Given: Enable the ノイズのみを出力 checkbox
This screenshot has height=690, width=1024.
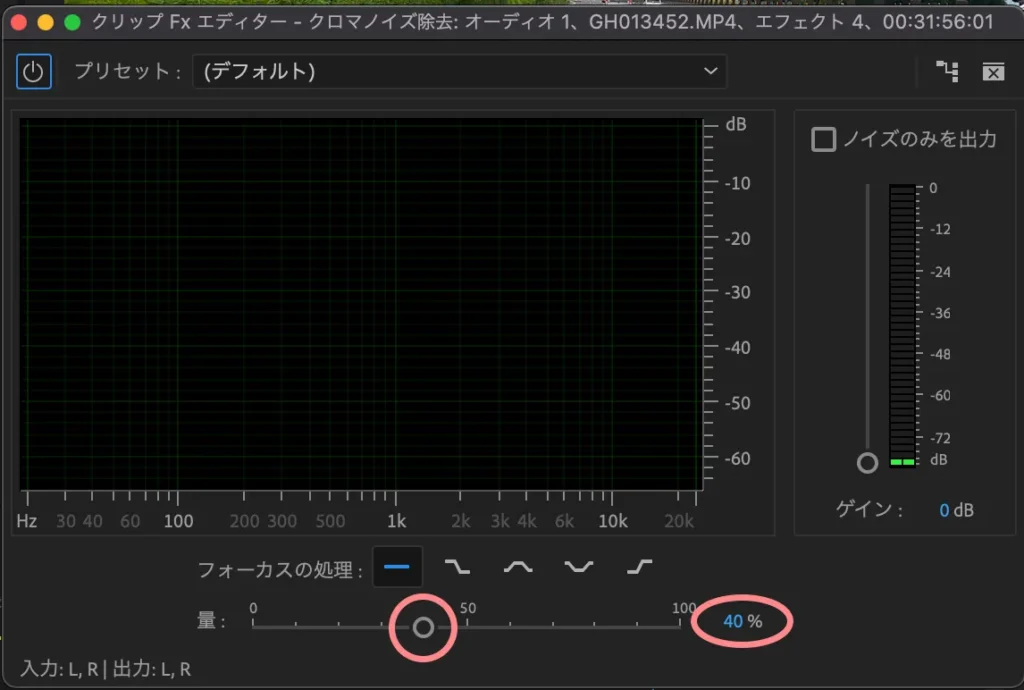Looking at the screenshot, I should coord(824,140).
